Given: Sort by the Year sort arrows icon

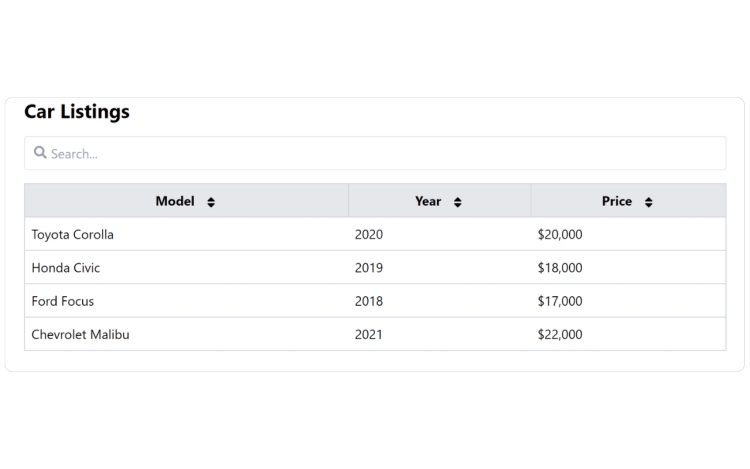Looking at the screenshot, I should pyautogui.click(x=458, y=202).
